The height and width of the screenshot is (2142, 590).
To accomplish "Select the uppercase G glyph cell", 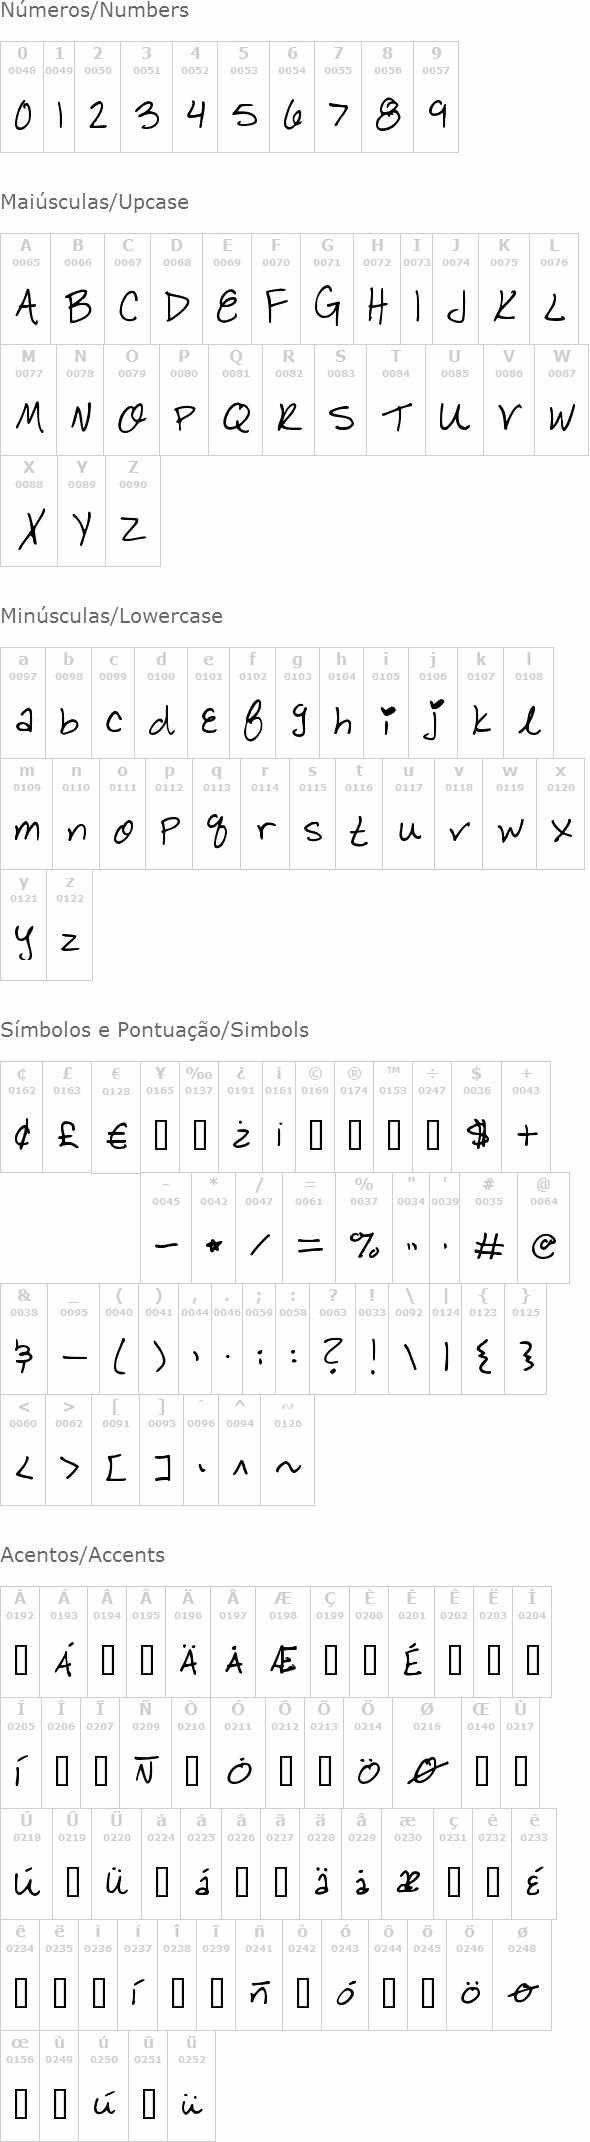I will 327,289.
